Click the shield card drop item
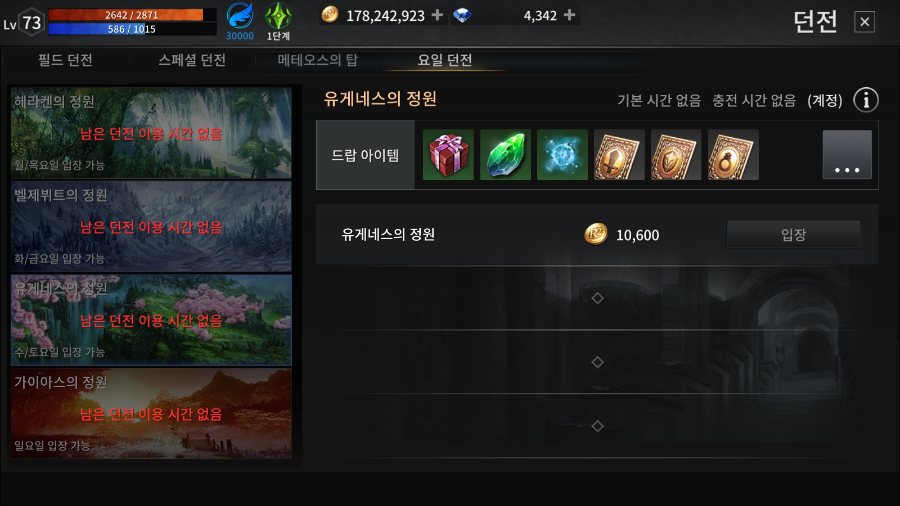 (676, 154)
